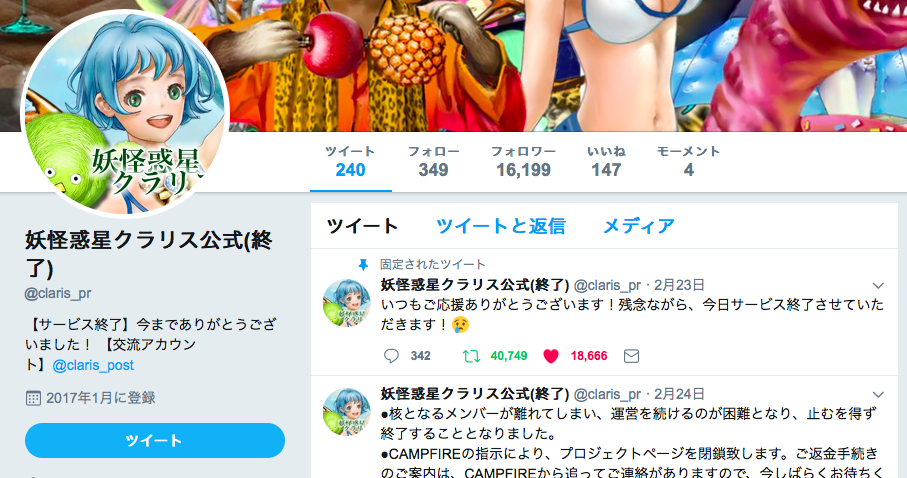The height and width of the screenshot is (478, 907).
Task: Click the pin icon above pinned tweet
Action: click(363, 264)
